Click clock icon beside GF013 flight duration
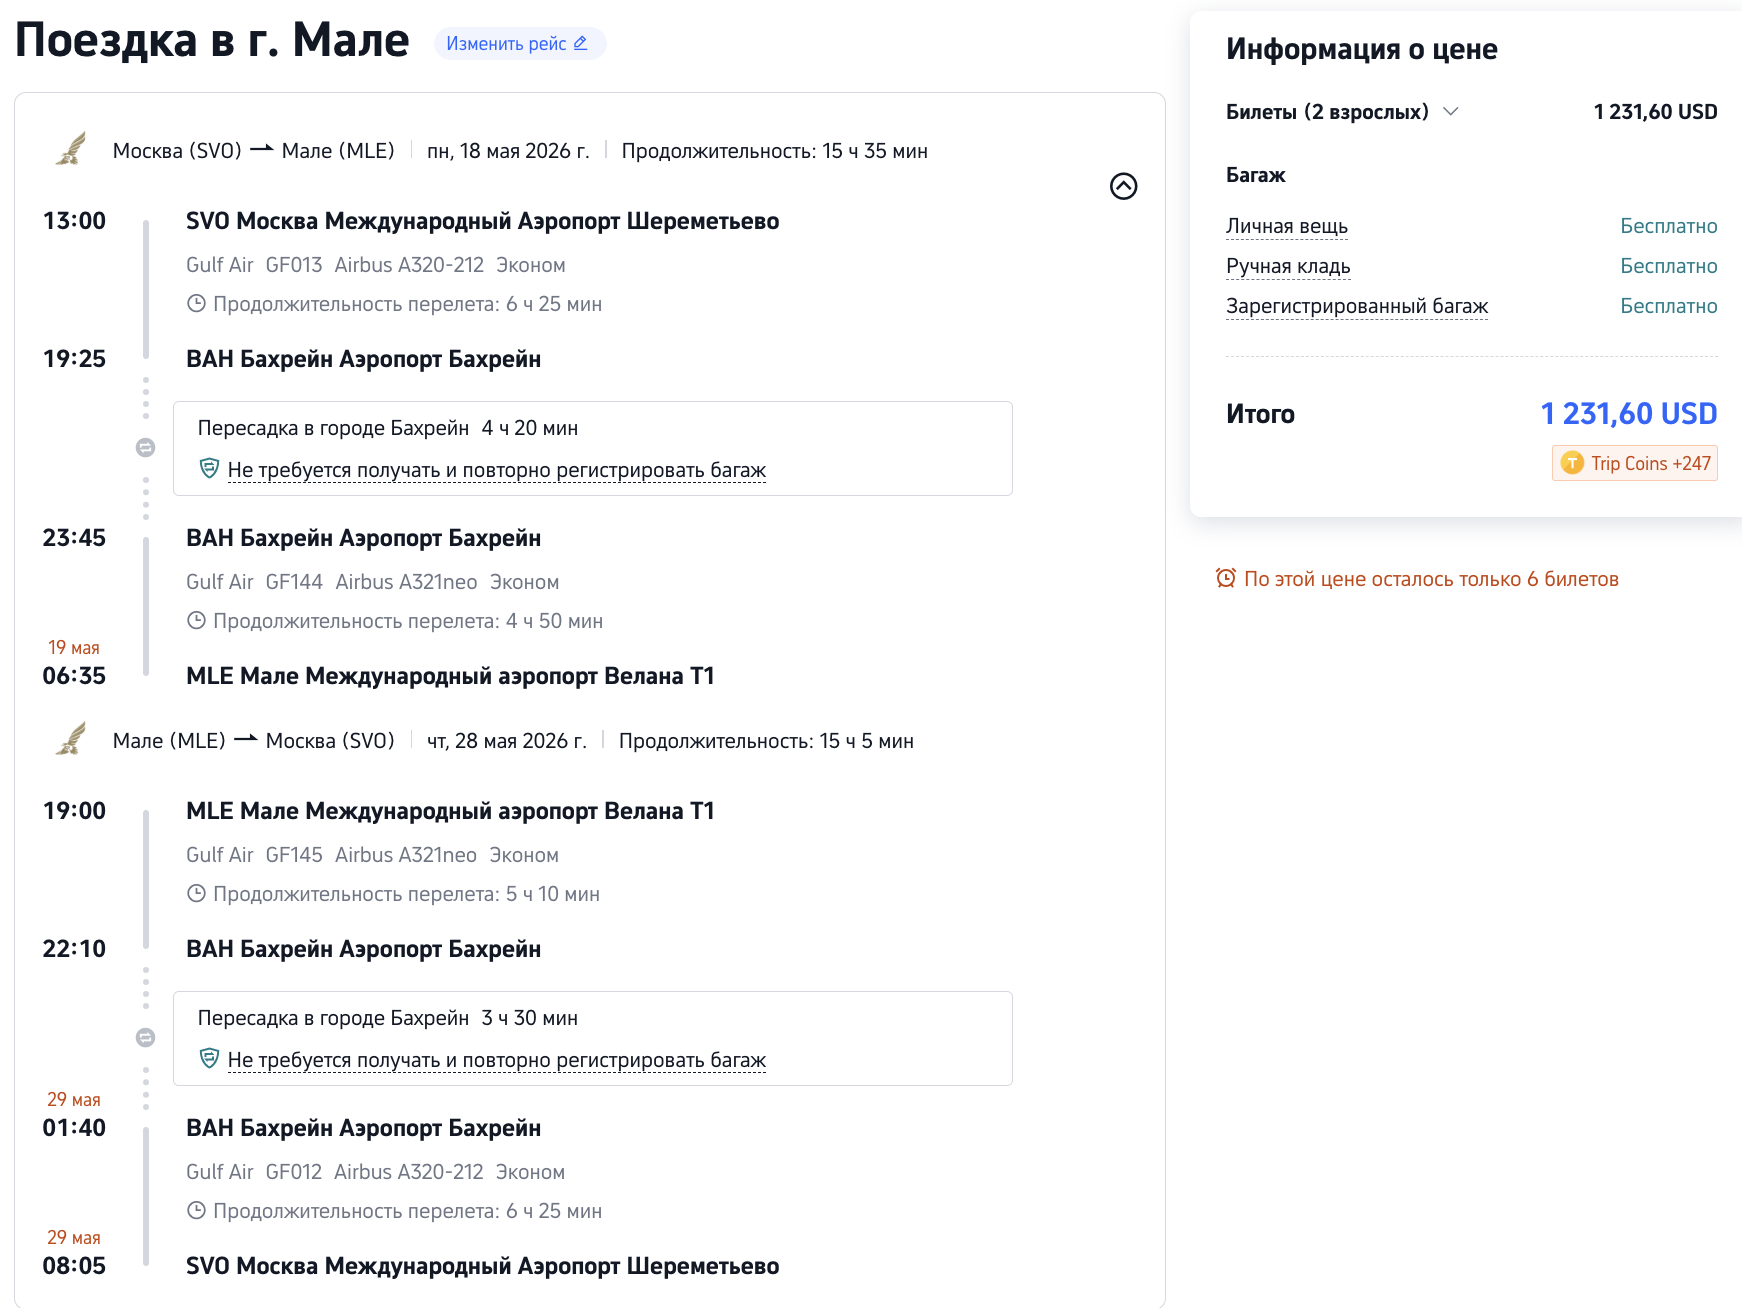This screenshot has width=1742, height=1308. (x=197, y=303)
